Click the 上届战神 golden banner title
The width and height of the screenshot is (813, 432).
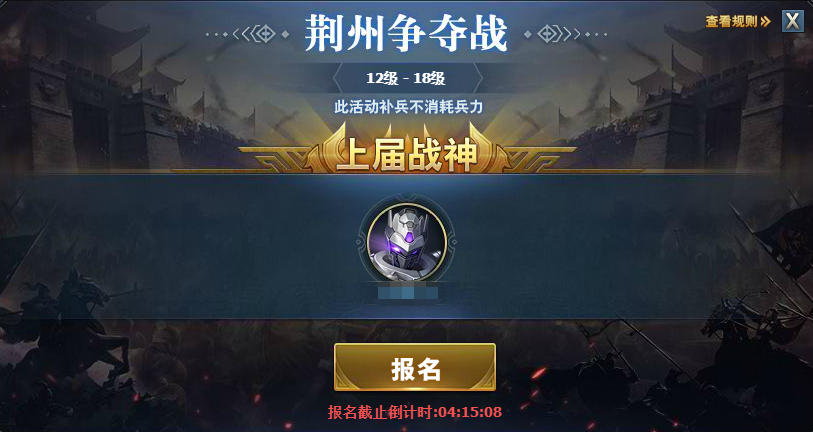(x=408, y=156)
